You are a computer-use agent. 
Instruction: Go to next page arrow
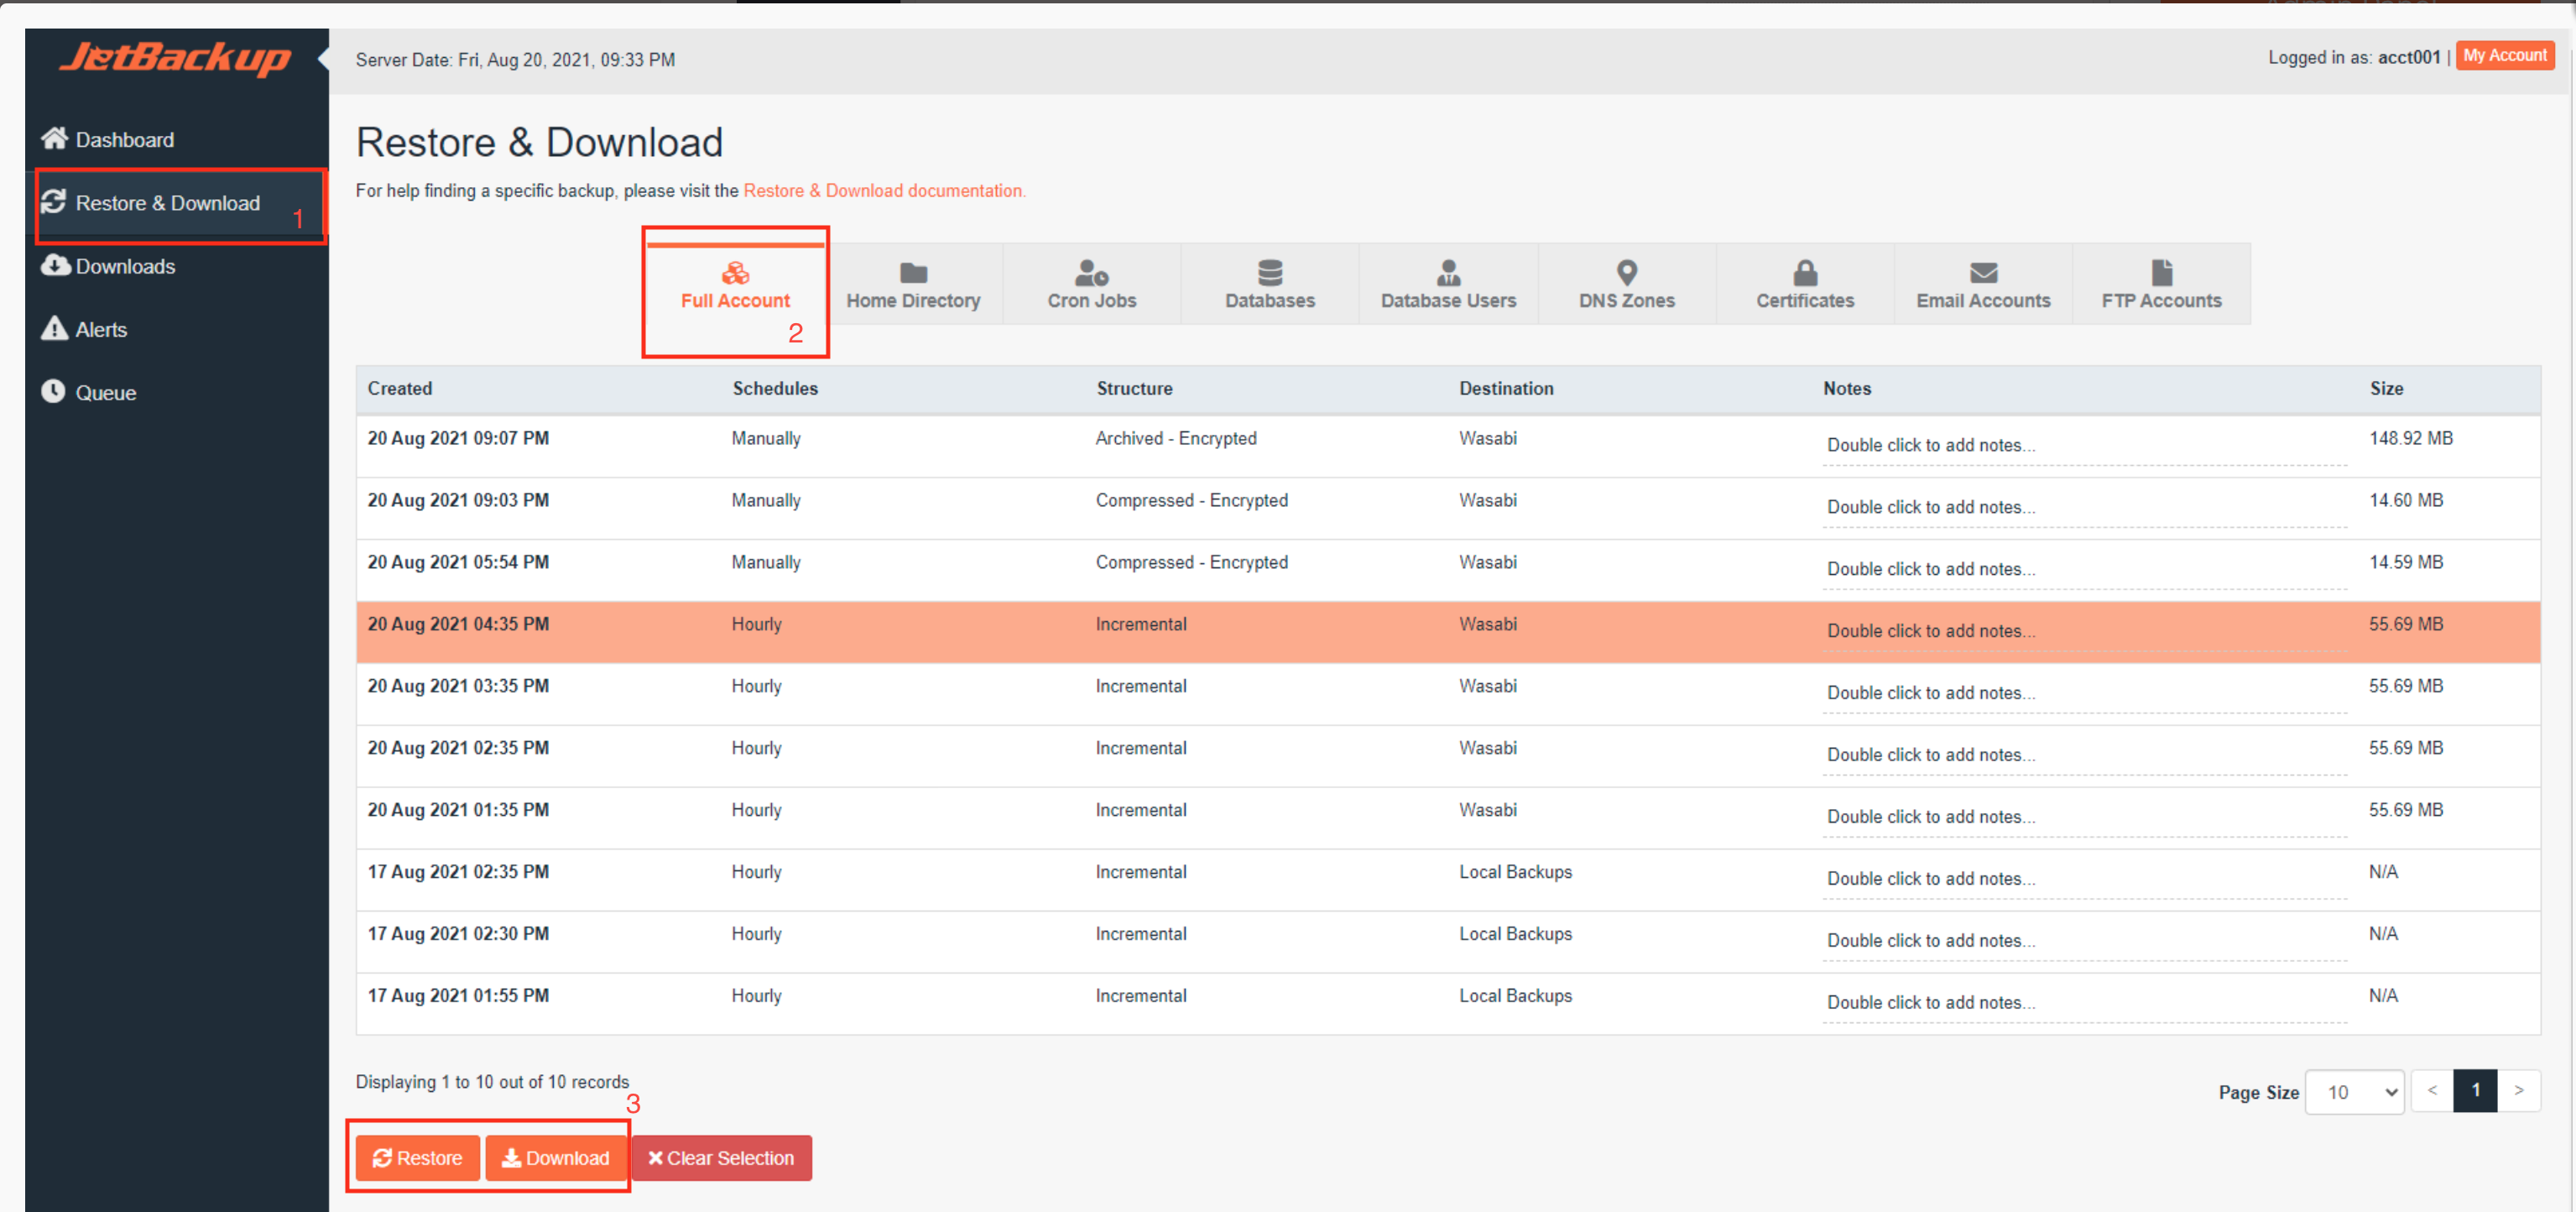coord(2518,1090)
